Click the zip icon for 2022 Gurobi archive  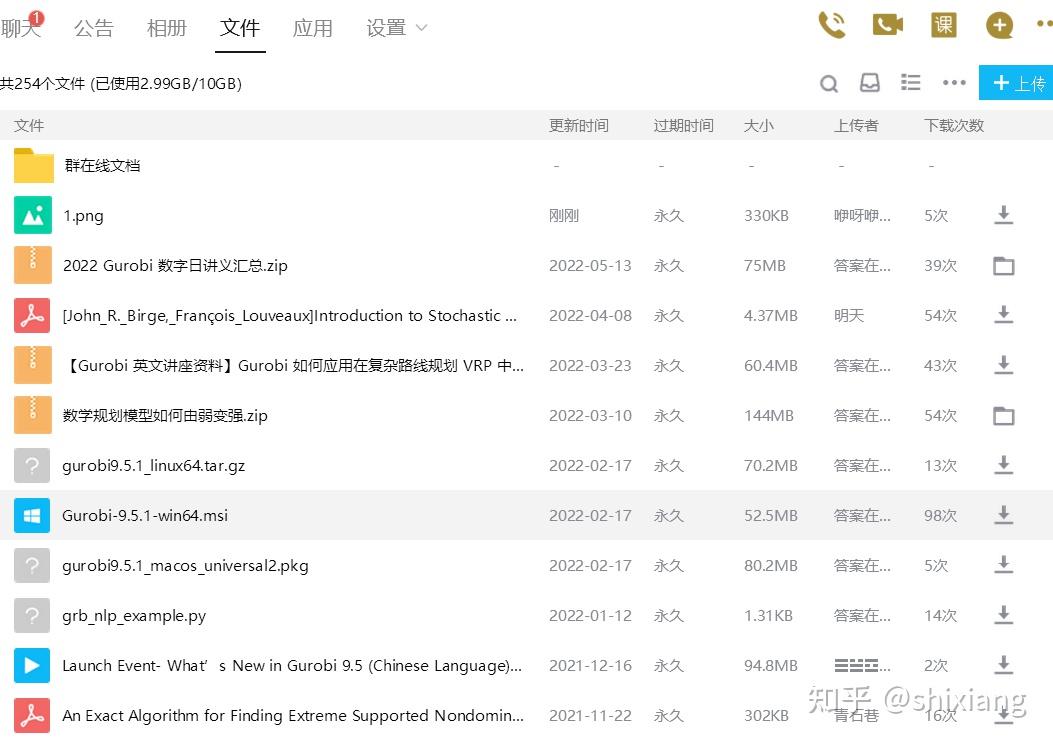pos(32,265)
